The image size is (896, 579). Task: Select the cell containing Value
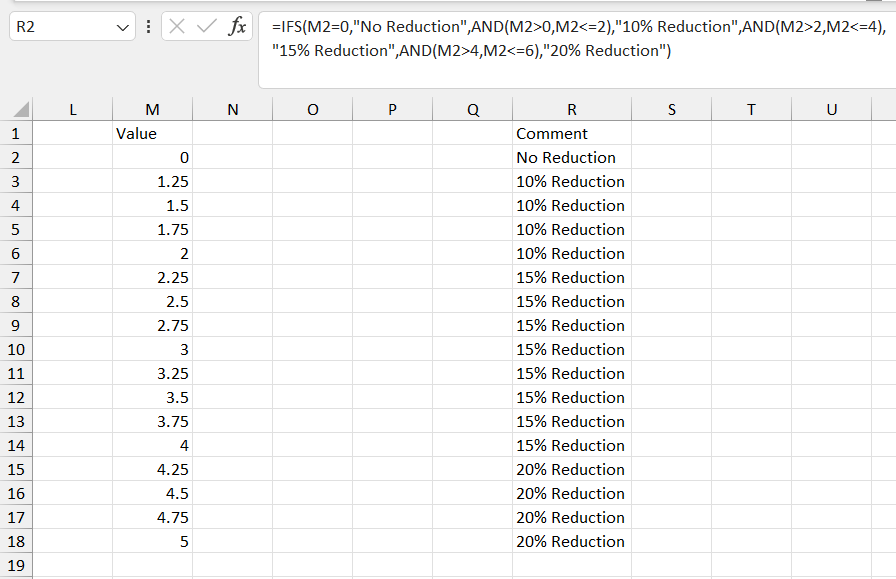153,133
